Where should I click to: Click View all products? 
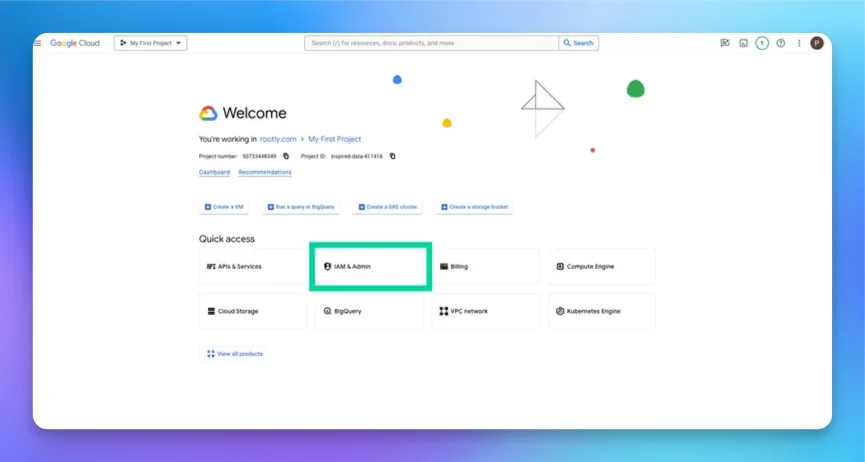(x=234, y=354)
